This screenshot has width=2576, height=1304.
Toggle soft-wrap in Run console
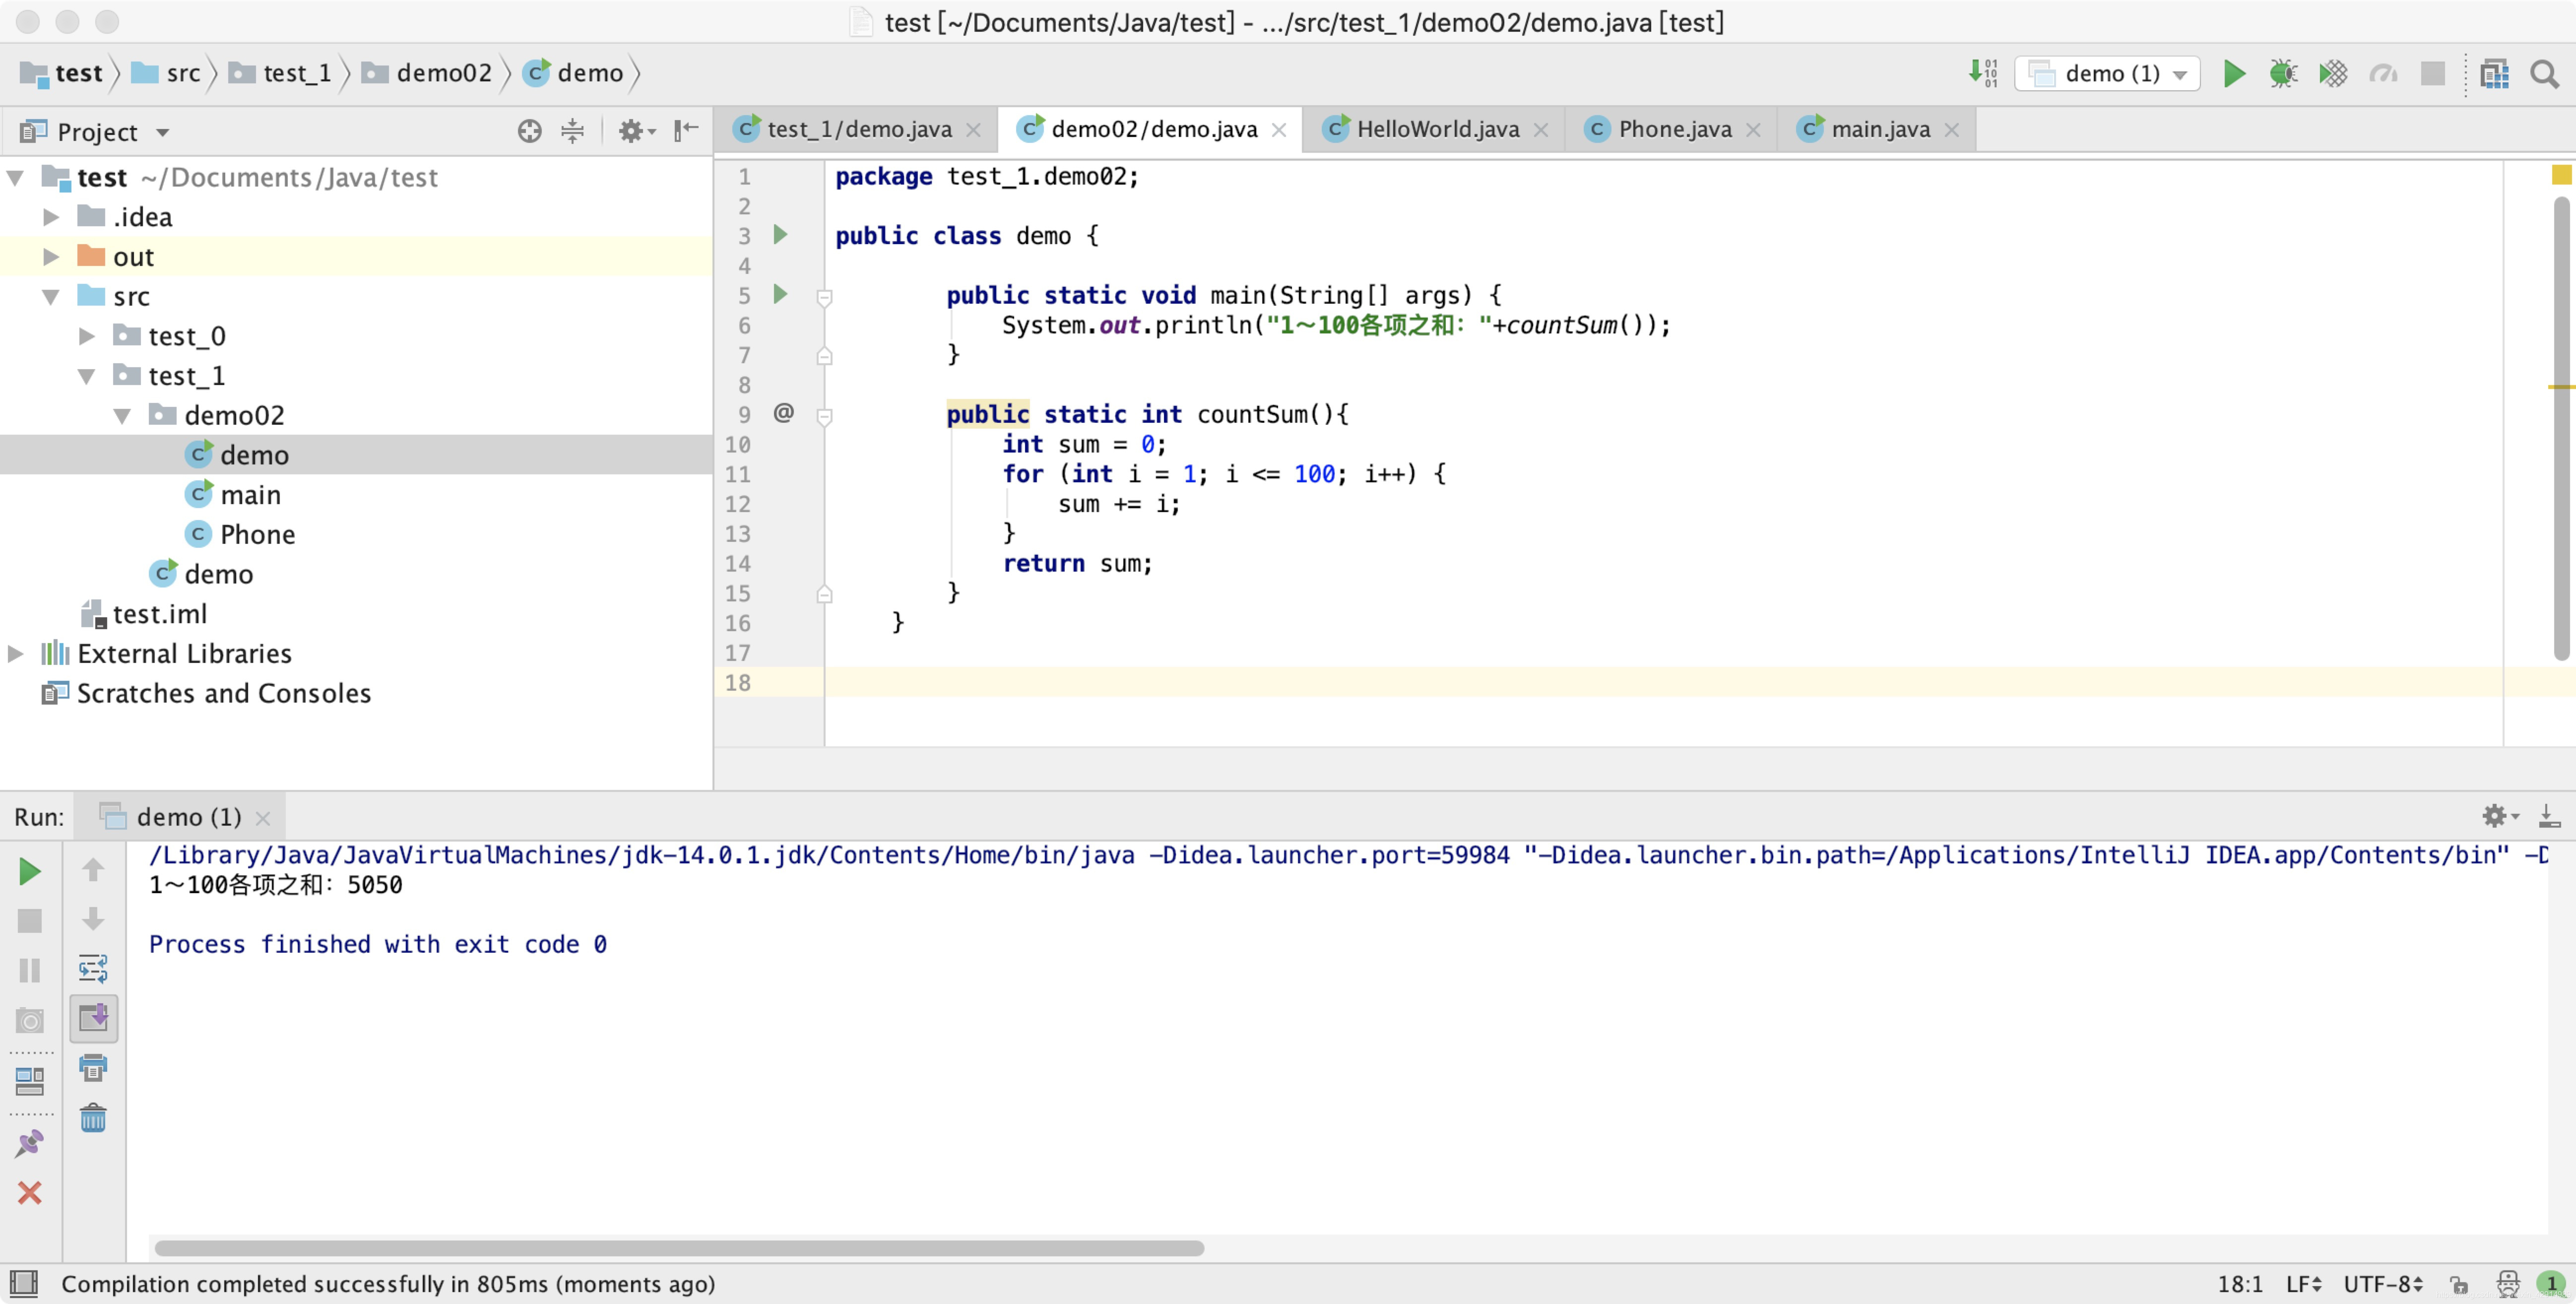click(93, 968)
